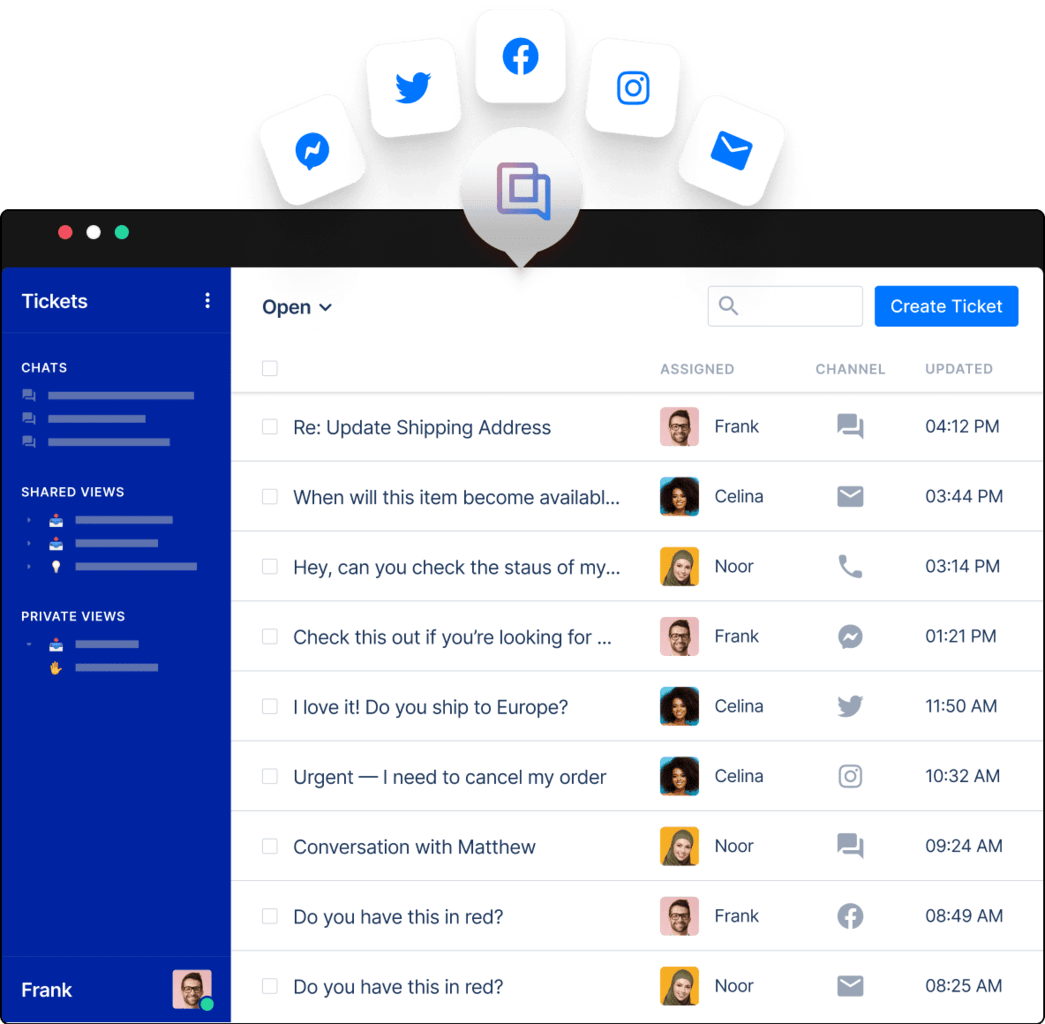Click the Instagram channel icon on the urgent ticket

849,776
